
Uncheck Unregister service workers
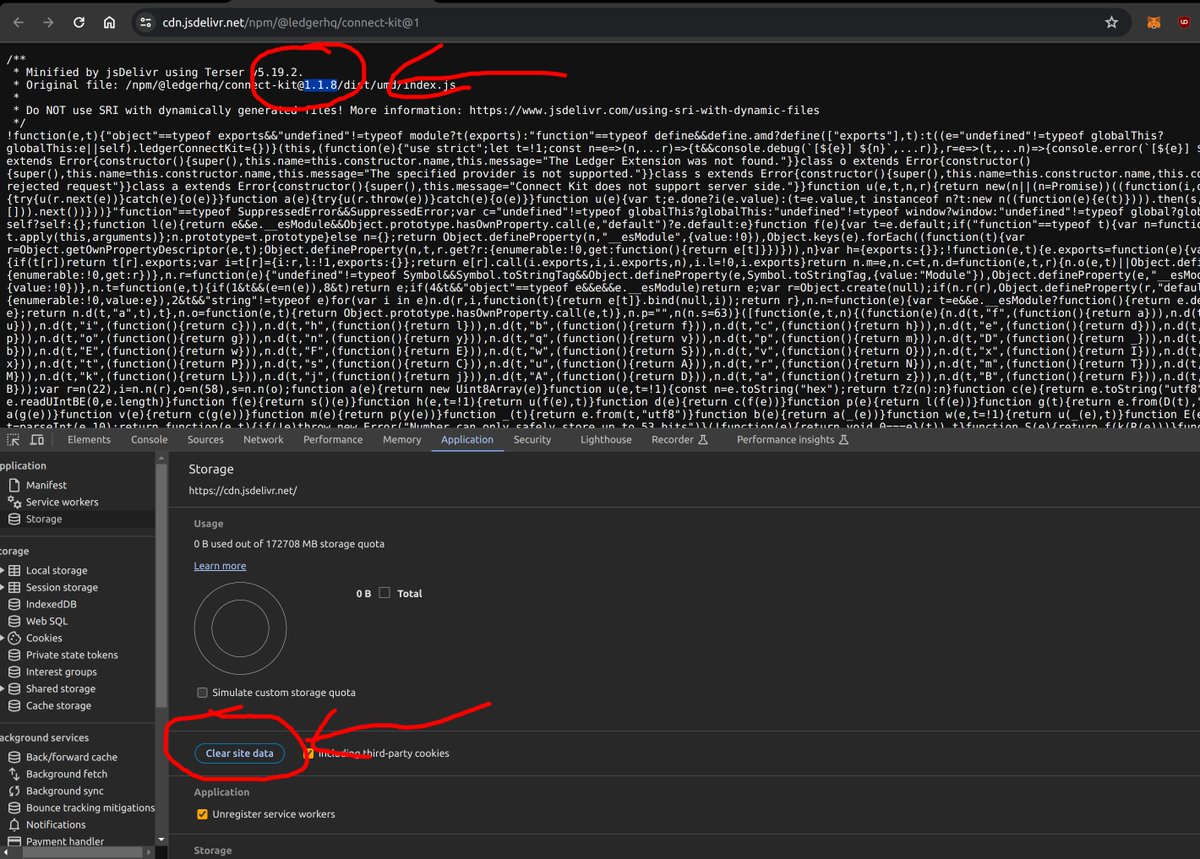pyautogui.click(x=203, y=814)
